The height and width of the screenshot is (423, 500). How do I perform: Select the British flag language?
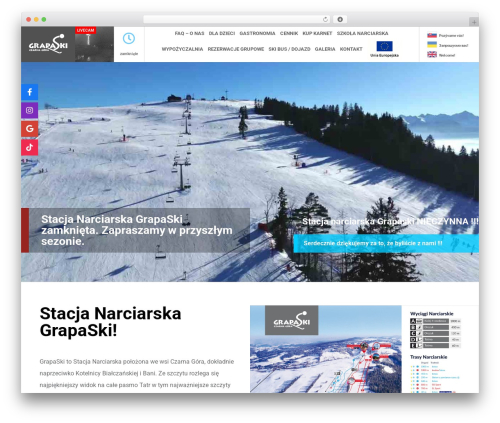pos(432,54)
